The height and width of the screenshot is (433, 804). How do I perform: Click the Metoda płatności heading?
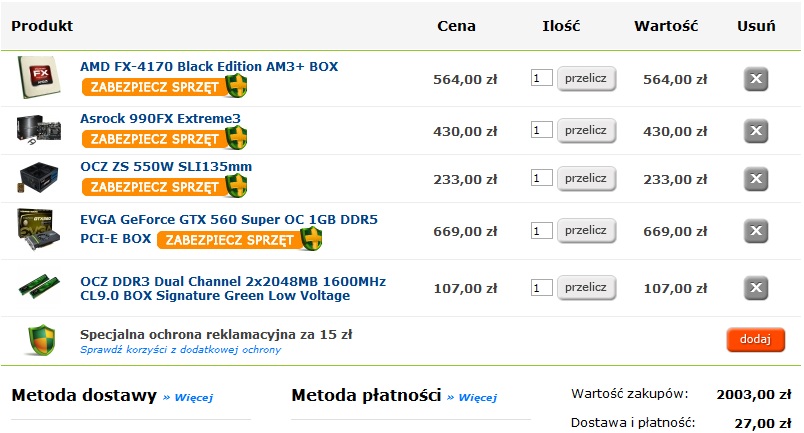(x=367, y=395)
